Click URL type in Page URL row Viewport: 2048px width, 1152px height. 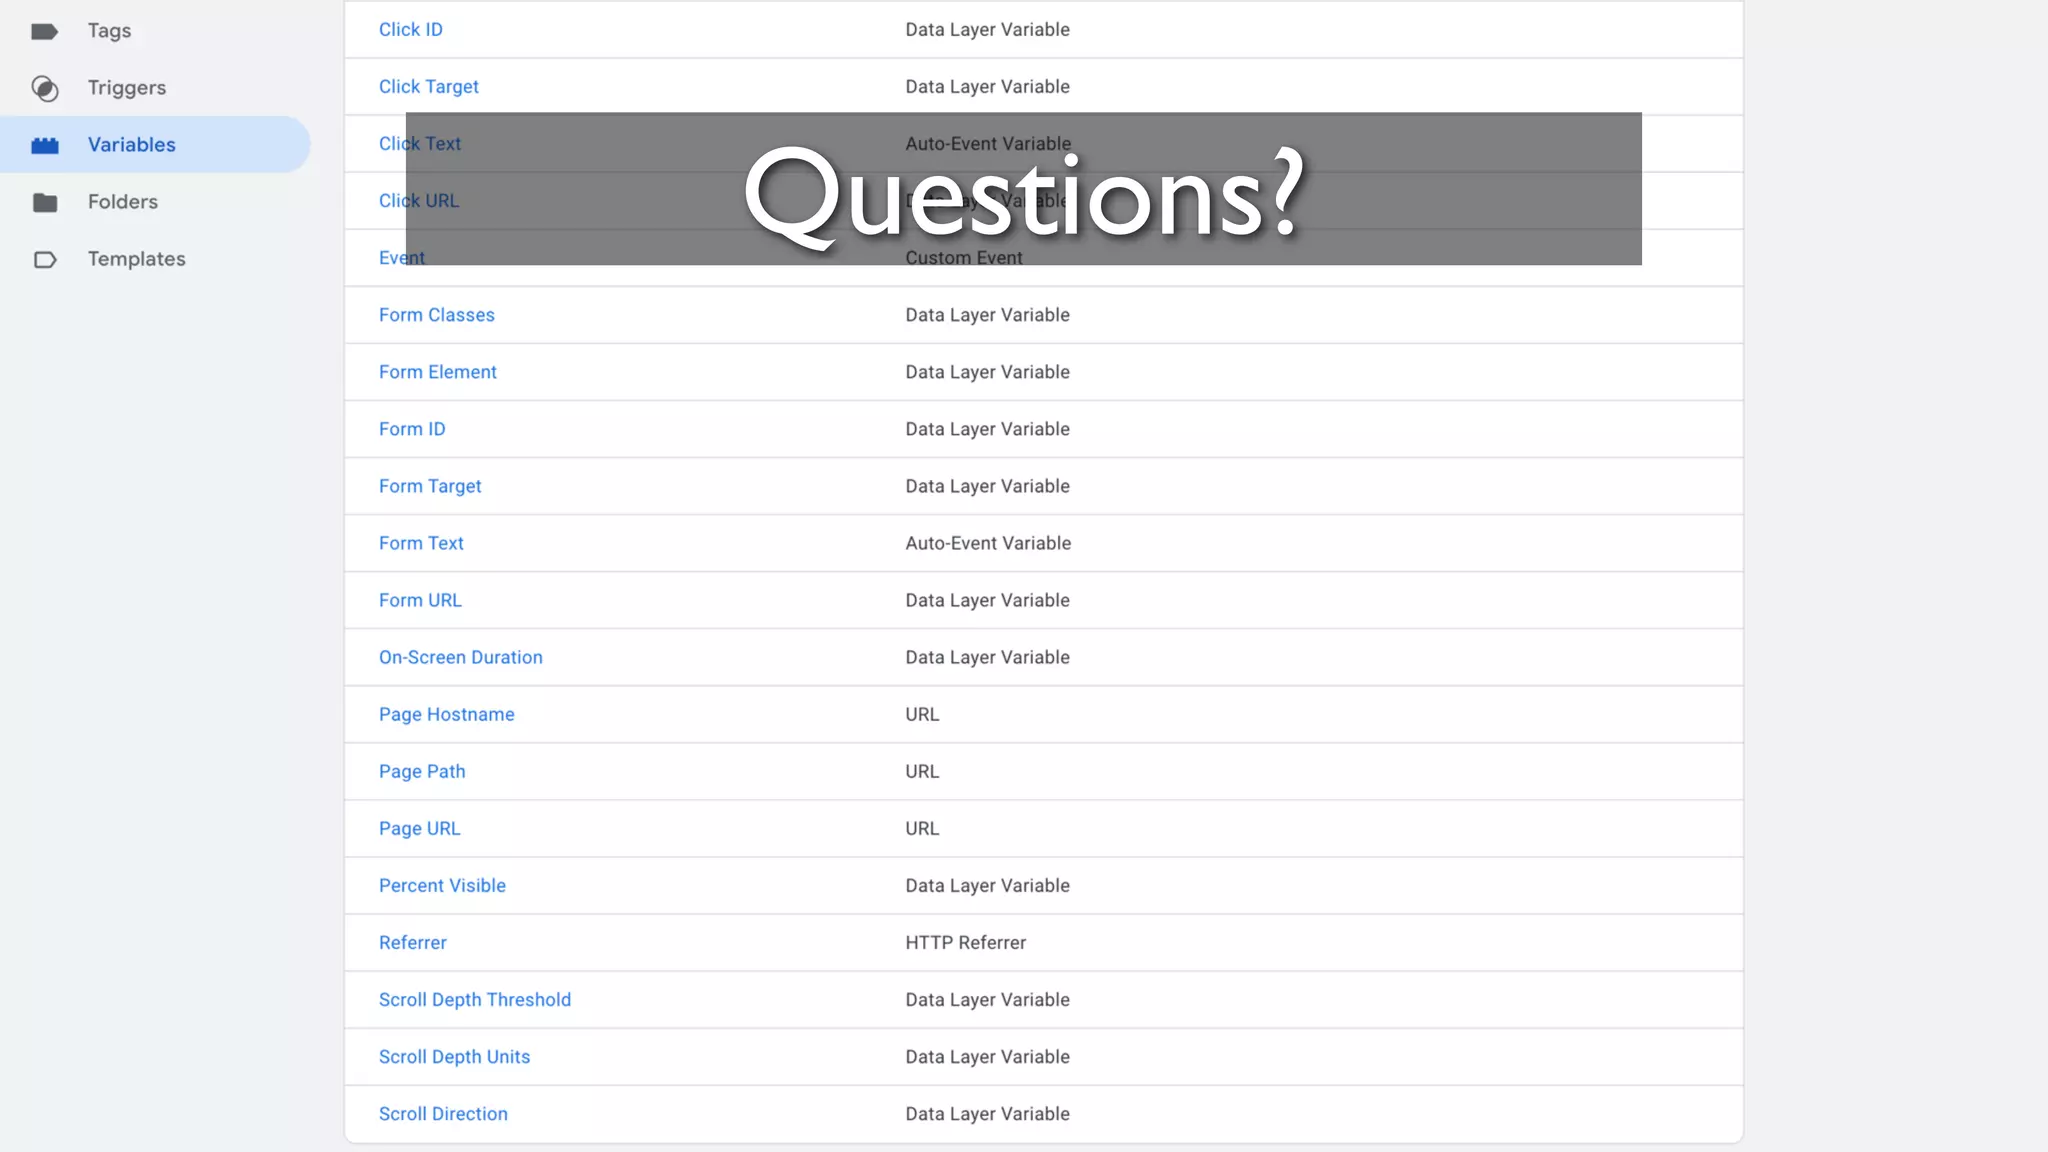point(922,827)
